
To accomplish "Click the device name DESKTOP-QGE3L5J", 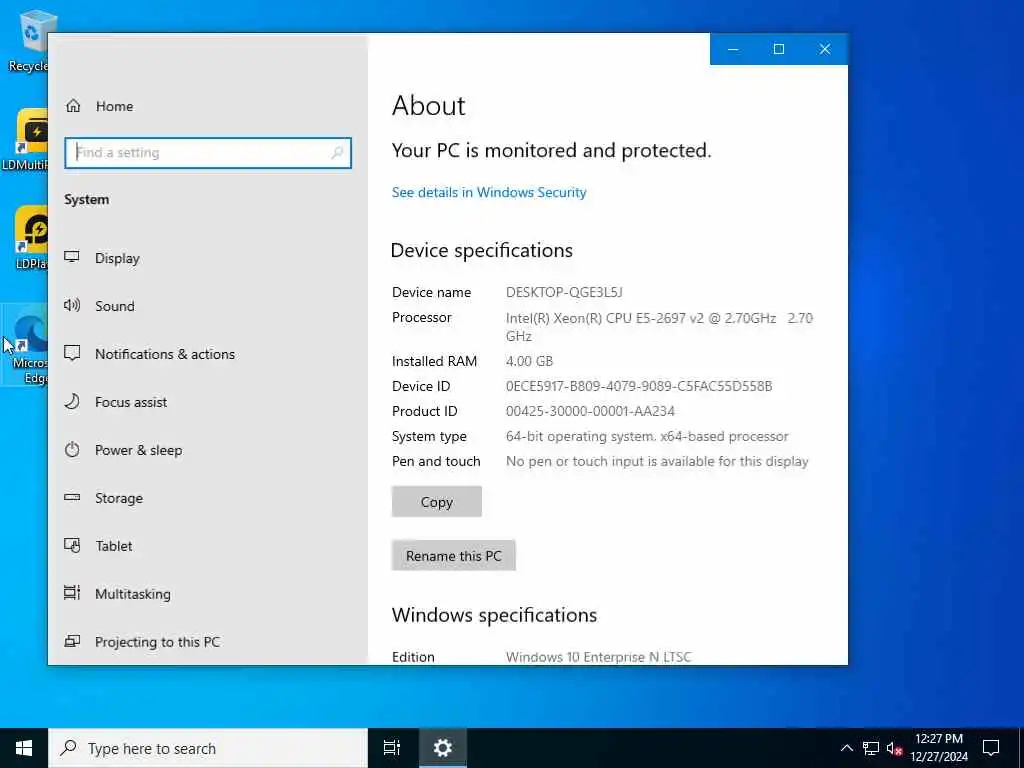I will tap(564, 292).
